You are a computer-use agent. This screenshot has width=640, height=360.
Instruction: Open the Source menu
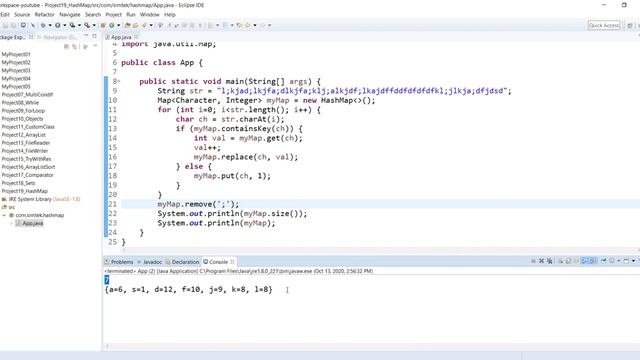tap(22, 14)
